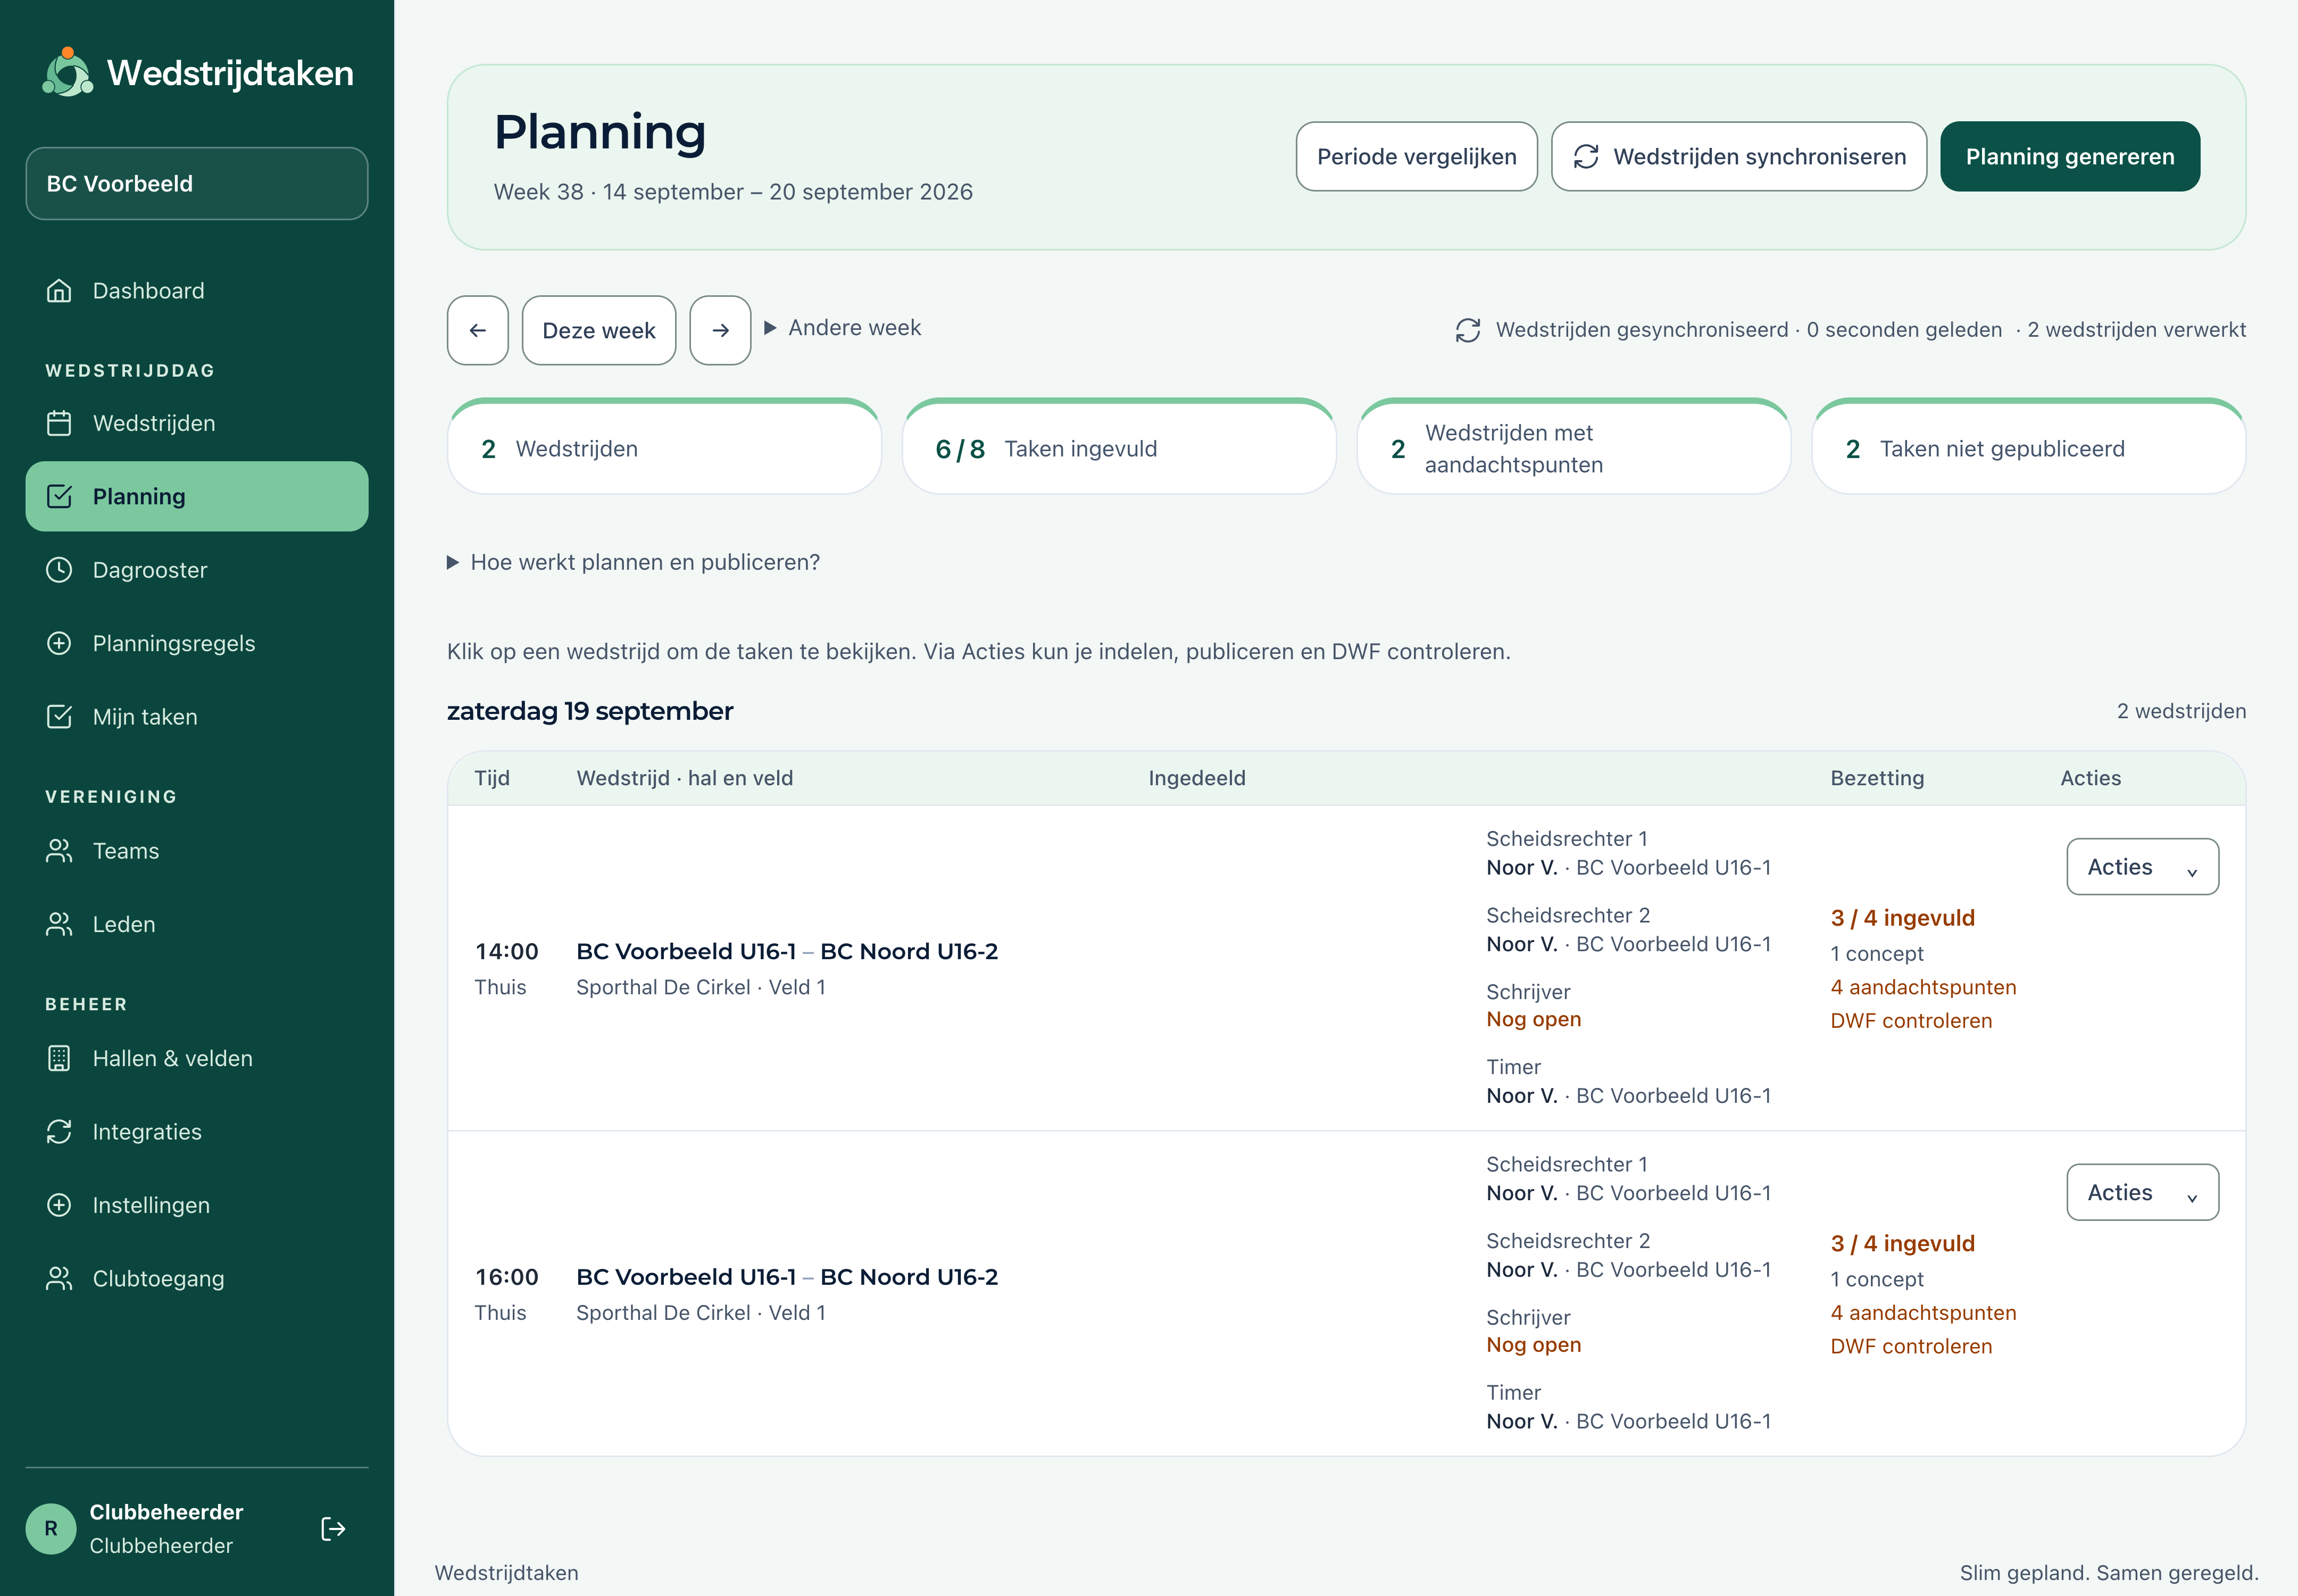Screen dimensions: 2298x1596
Task: Click the Deze week button
Action: click(x=599, y=330)
